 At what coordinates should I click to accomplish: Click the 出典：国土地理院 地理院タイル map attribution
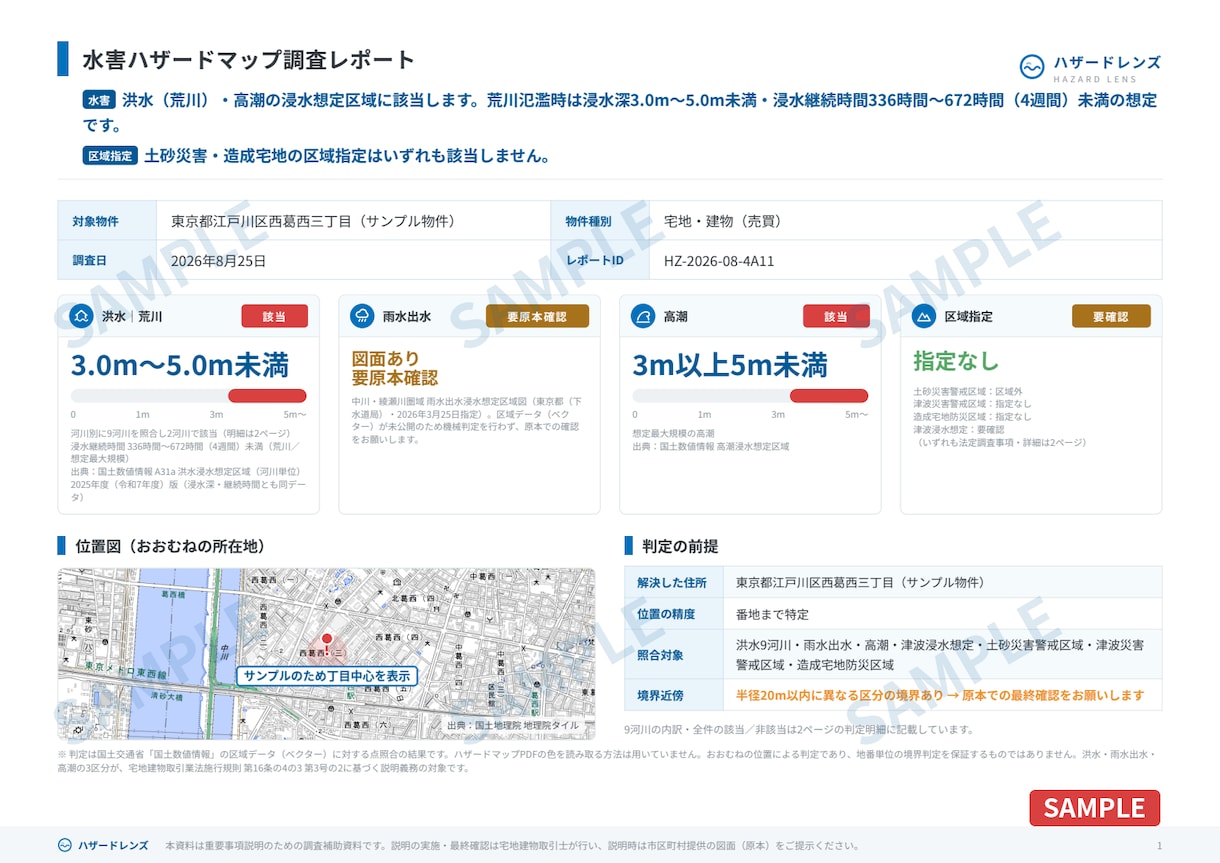(x=512, y=725)
